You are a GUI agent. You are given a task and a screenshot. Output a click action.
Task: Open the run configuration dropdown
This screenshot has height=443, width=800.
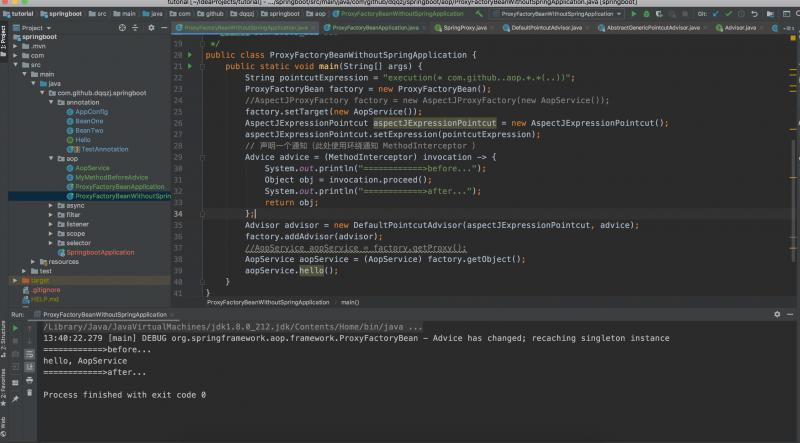pos(558,14)
